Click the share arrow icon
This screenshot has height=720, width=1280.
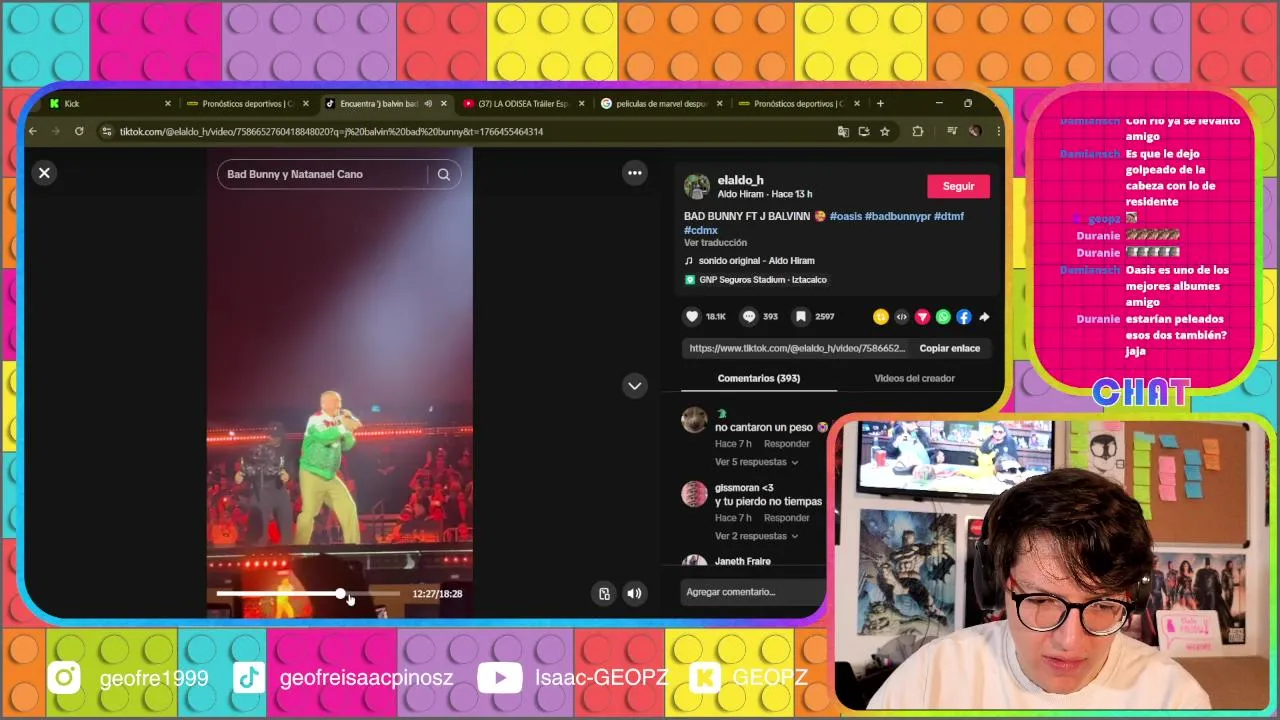pyautogui.click(x=984, y=317)
